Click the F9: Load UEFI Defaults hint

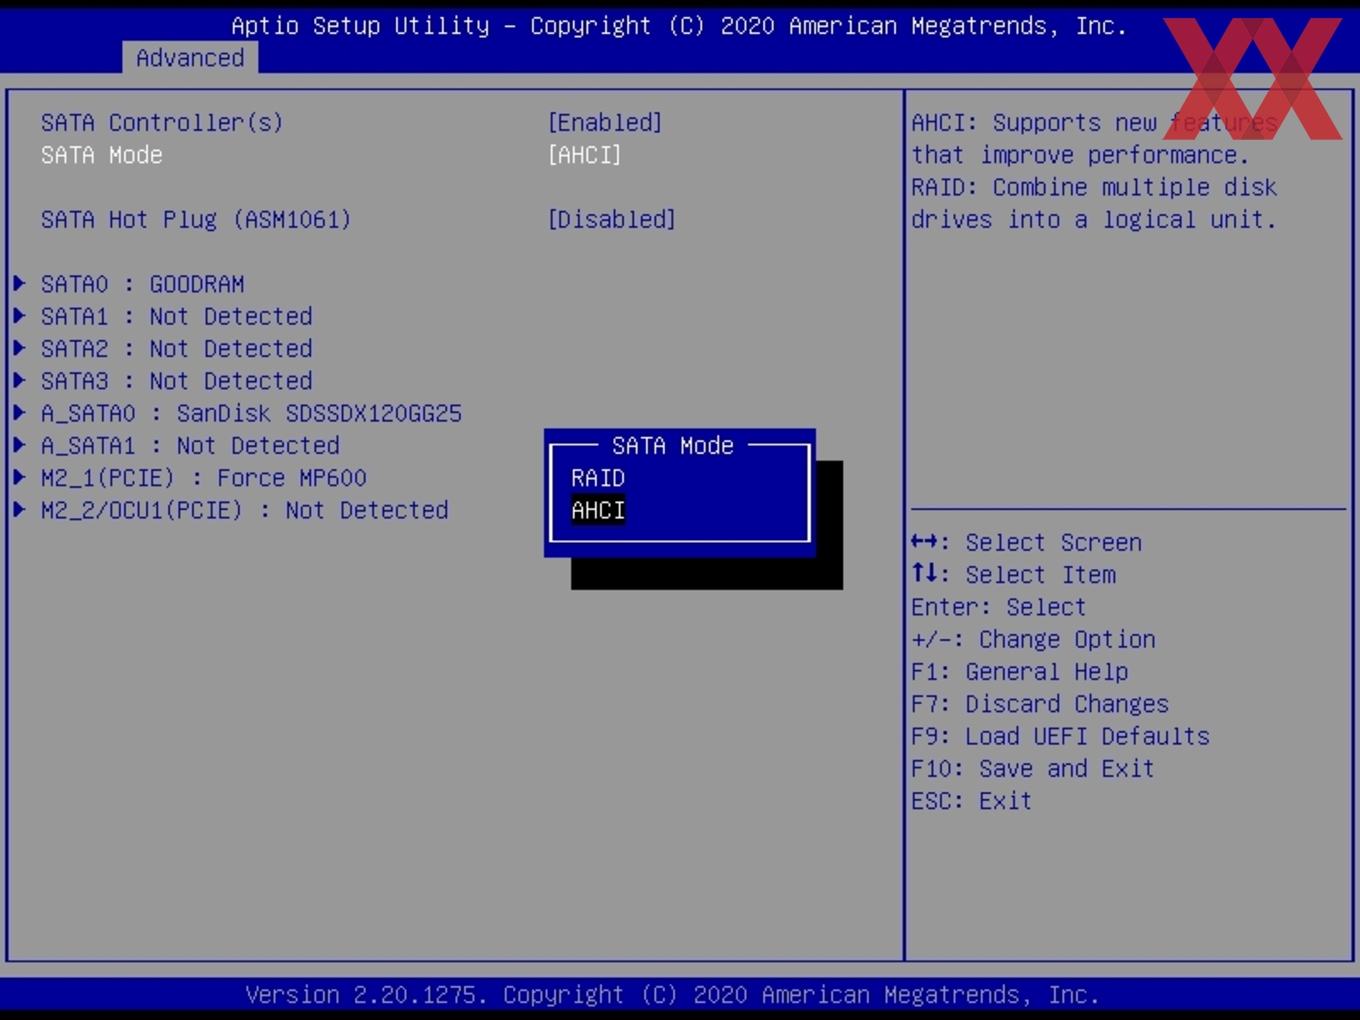click(1061, 736)
